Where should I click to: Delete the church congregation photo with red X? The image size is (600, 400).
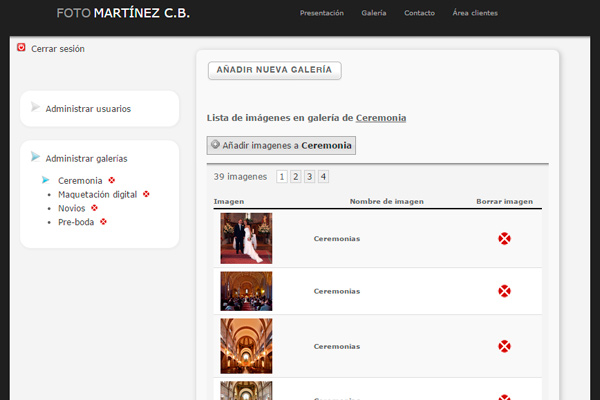(504, 291)
